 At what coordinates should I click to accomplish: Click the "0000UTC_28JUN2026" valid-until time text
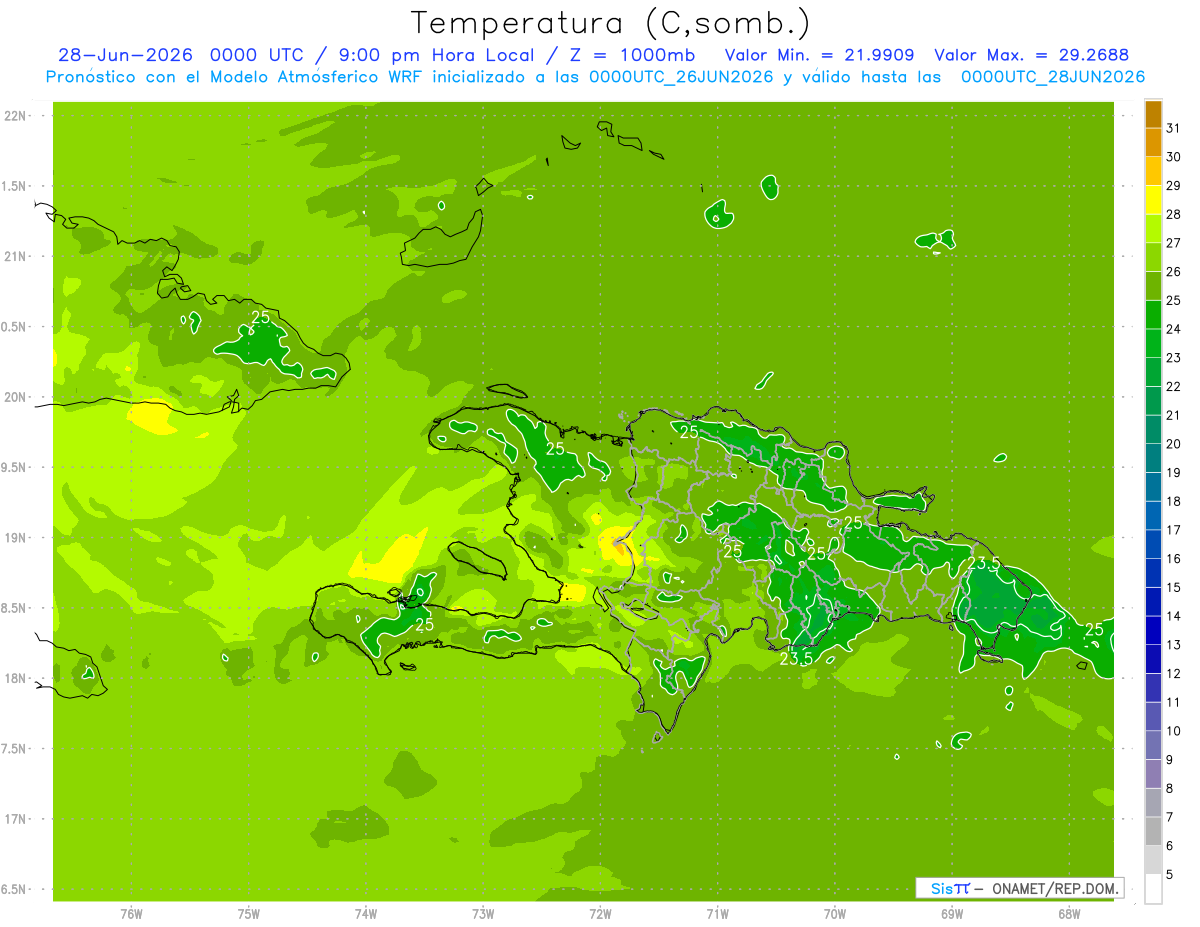1053,77
